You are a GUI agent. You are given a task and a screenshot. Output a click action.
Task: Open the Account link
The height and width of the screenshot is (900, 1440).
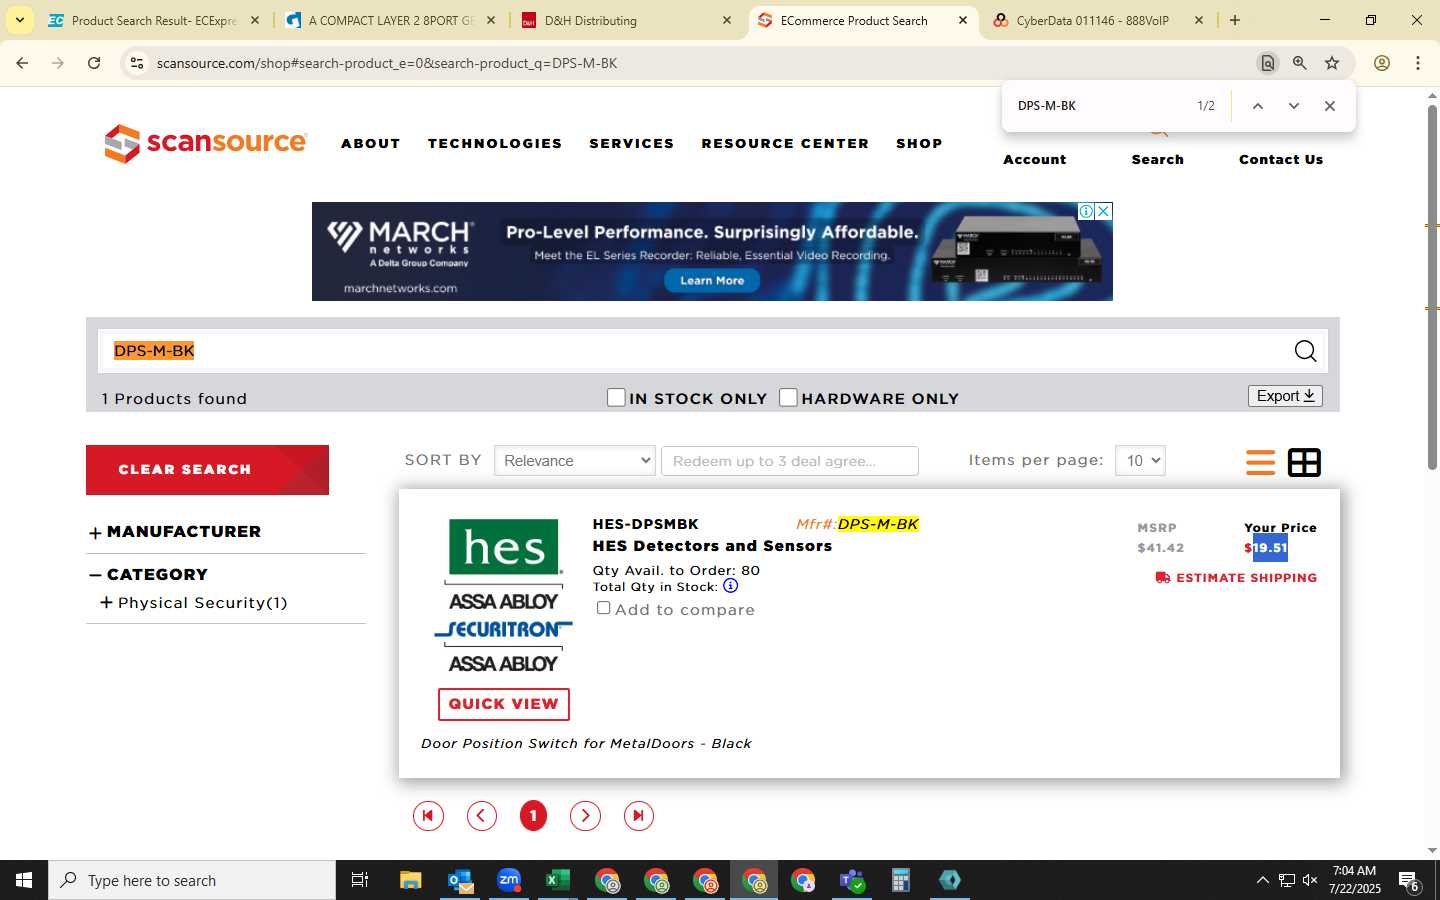click(1034, 160)
